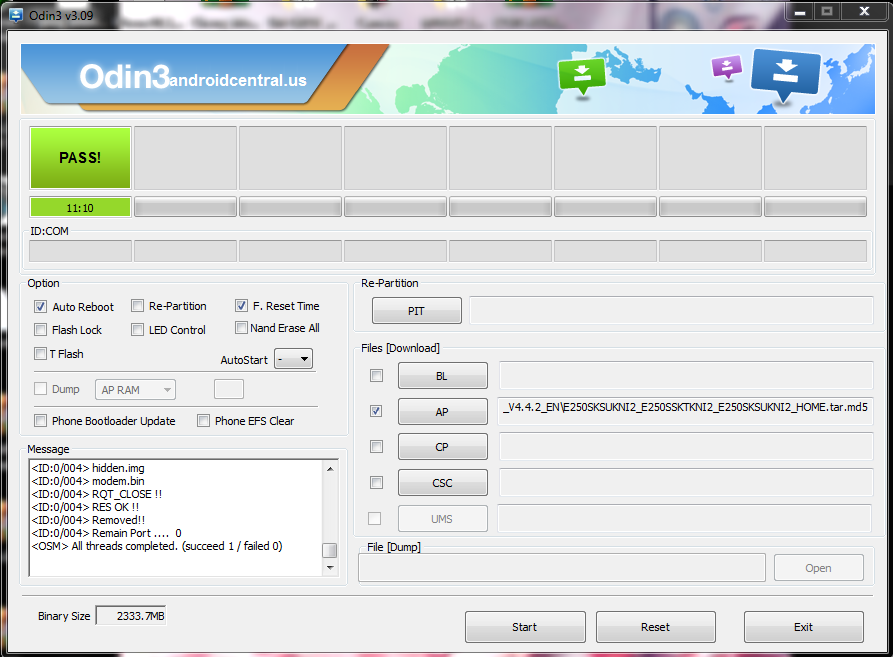Click the CSC file button

tap(443, 483)
